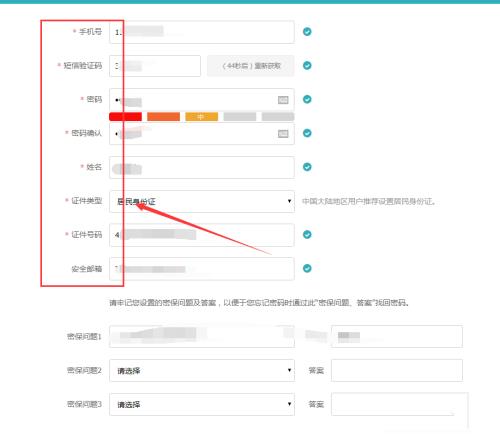Click the 密保问题2 label
Viewport: 500px width, 434px height.
point(84,370)
